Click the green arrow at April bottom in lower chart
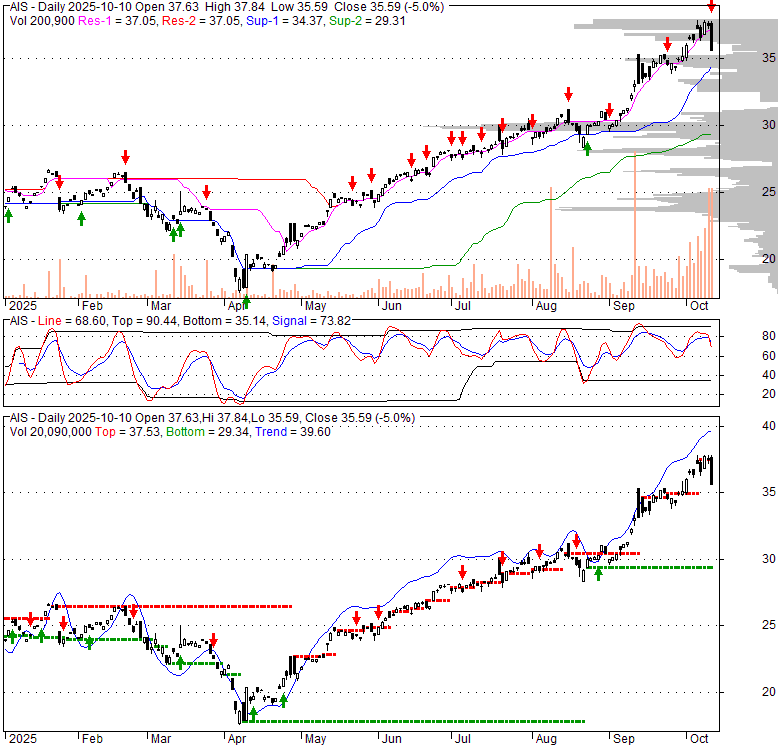The image size is (780, 745). [x=253, y=713]
